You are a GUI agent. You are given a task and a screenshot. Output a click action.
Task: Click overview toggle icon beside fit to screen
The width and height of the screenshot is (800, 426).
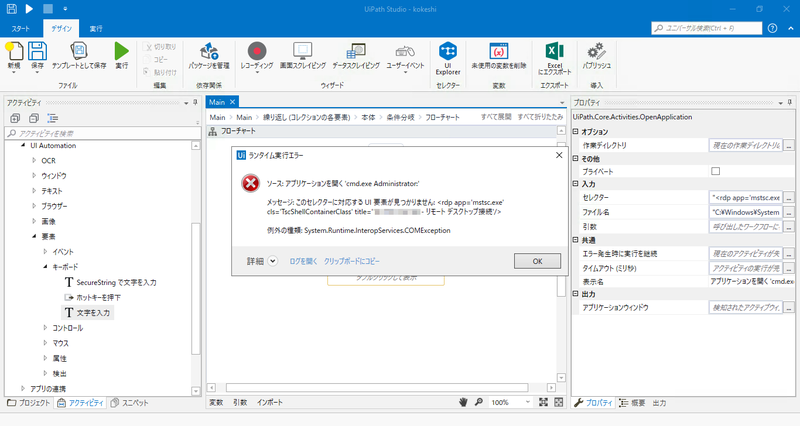click(559, 402)
